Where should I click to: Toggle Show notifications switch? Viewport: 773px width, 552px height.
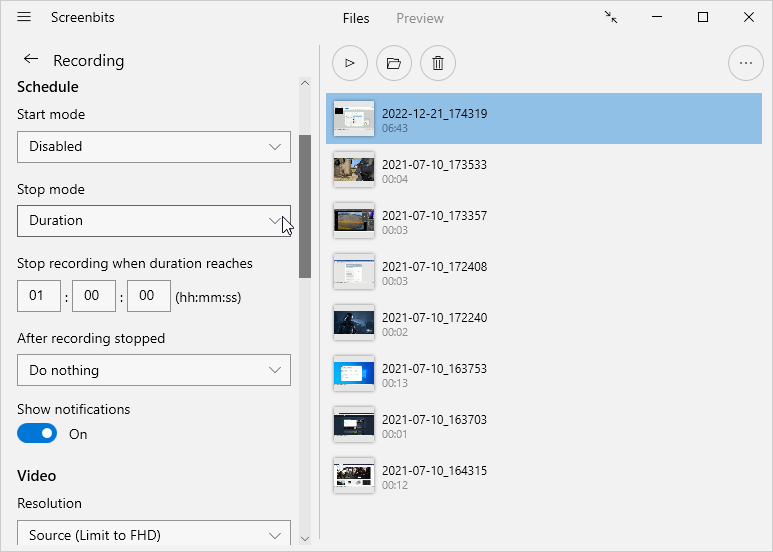click(37, 434)
